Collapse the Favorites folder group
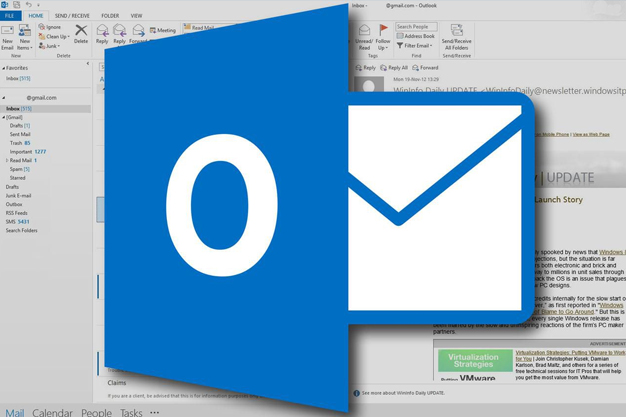Screen dimensions: 626x417 3,69
